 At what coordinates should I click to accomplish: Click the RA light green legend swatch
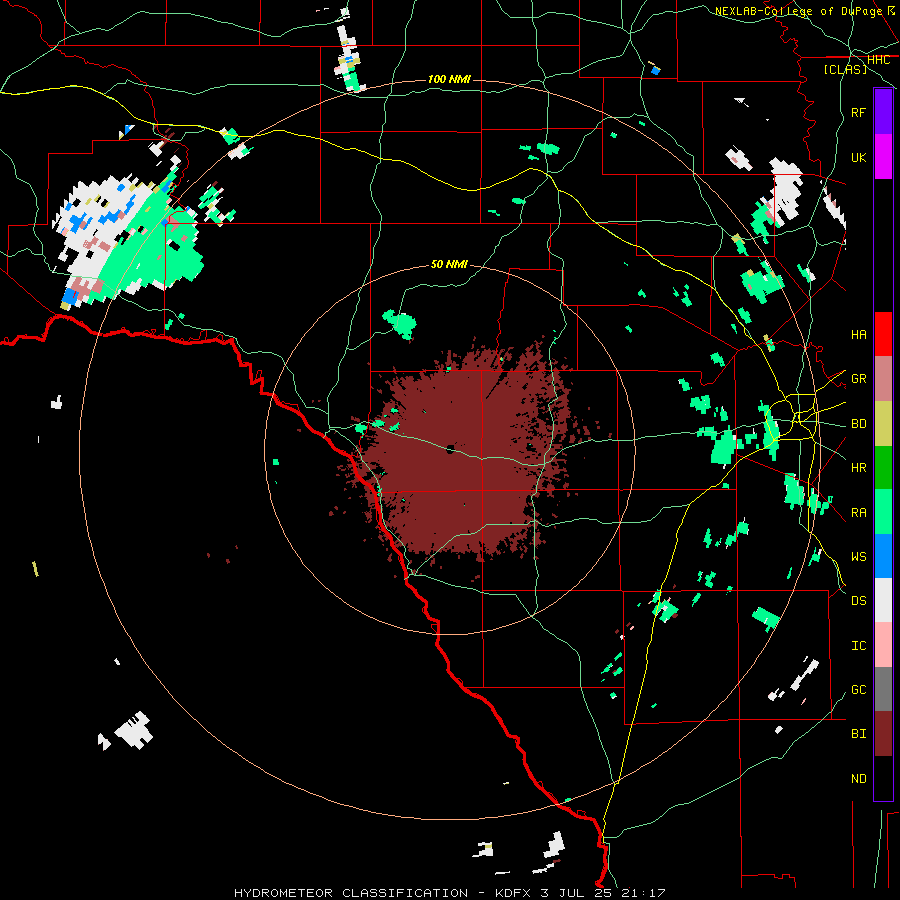(x=883, y=512)
